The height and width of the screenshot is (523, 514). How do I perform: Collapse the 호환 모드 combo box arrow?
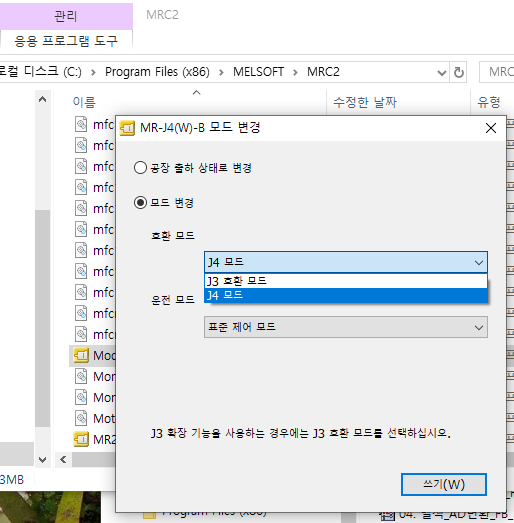pos(479,263)
